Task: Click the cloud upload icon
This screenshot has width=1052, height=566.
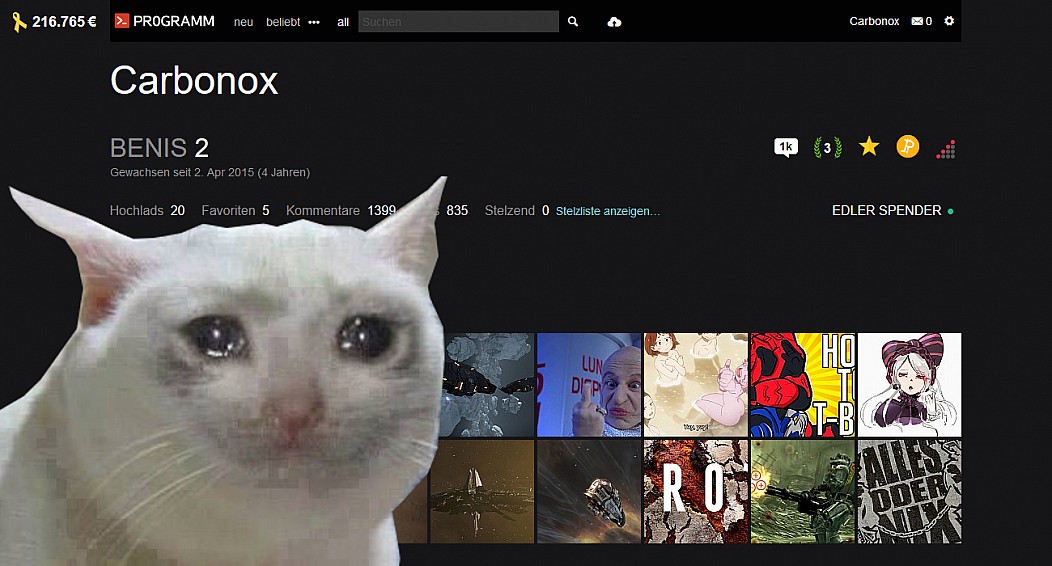Action: coord(614,22)
